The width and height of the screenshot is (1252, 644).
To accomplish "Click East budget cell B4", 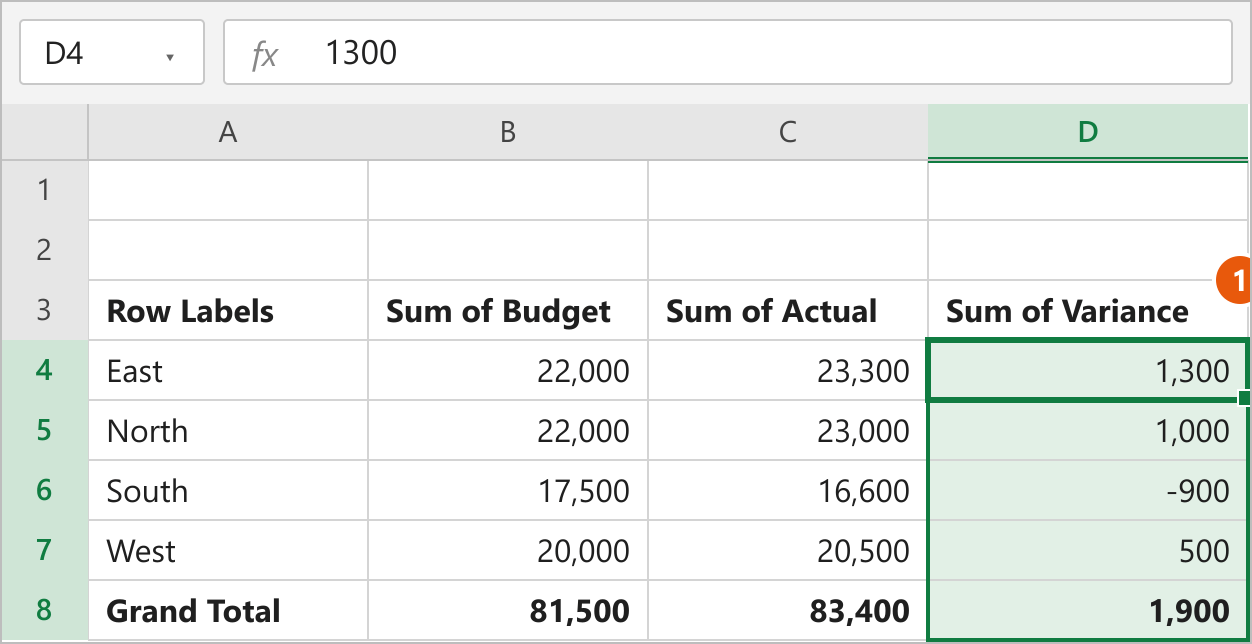I will click(x=508, y=370).
